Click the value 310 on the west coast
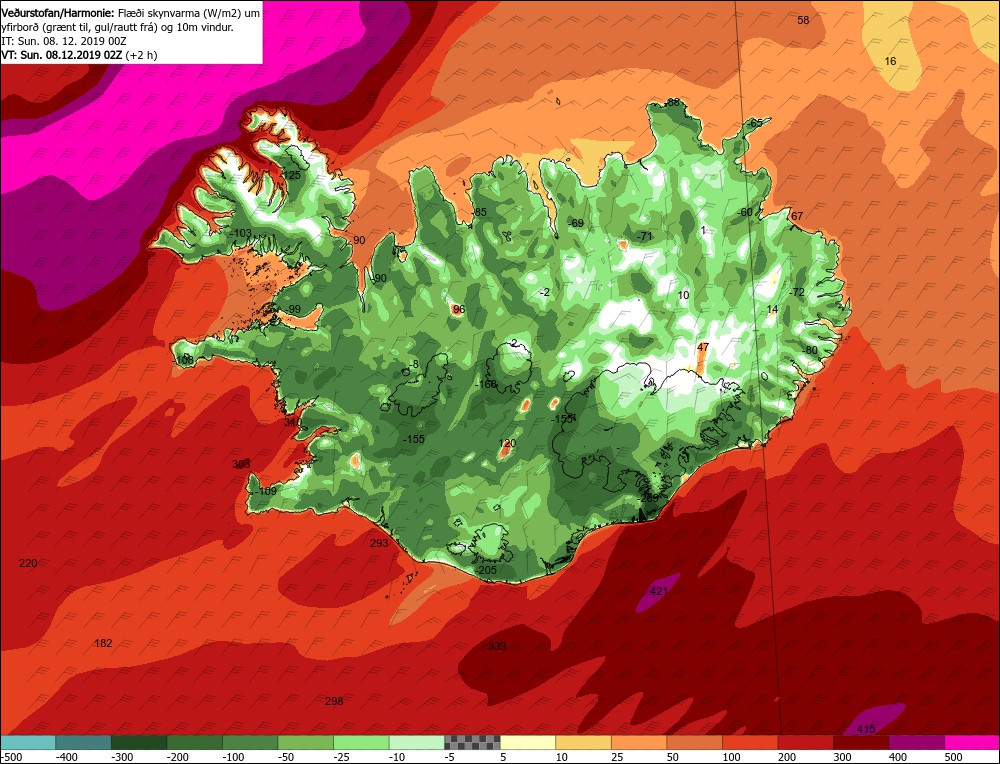Image resolution: width=1000 pixels, height=764 pixels. point(292,422)
